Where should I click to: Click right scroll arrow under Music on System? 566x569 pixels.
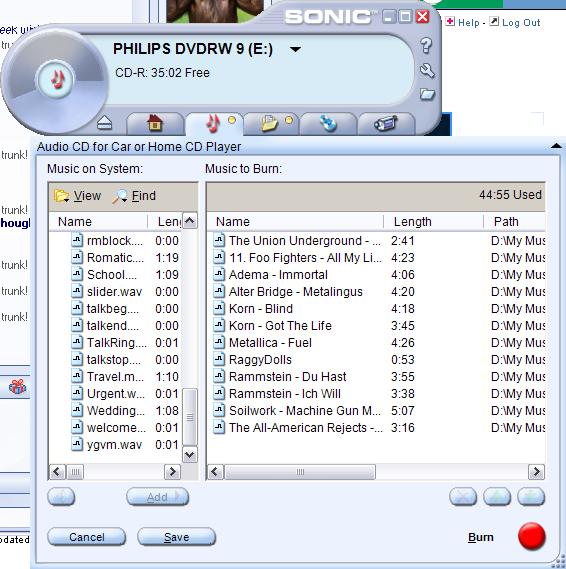173,472
